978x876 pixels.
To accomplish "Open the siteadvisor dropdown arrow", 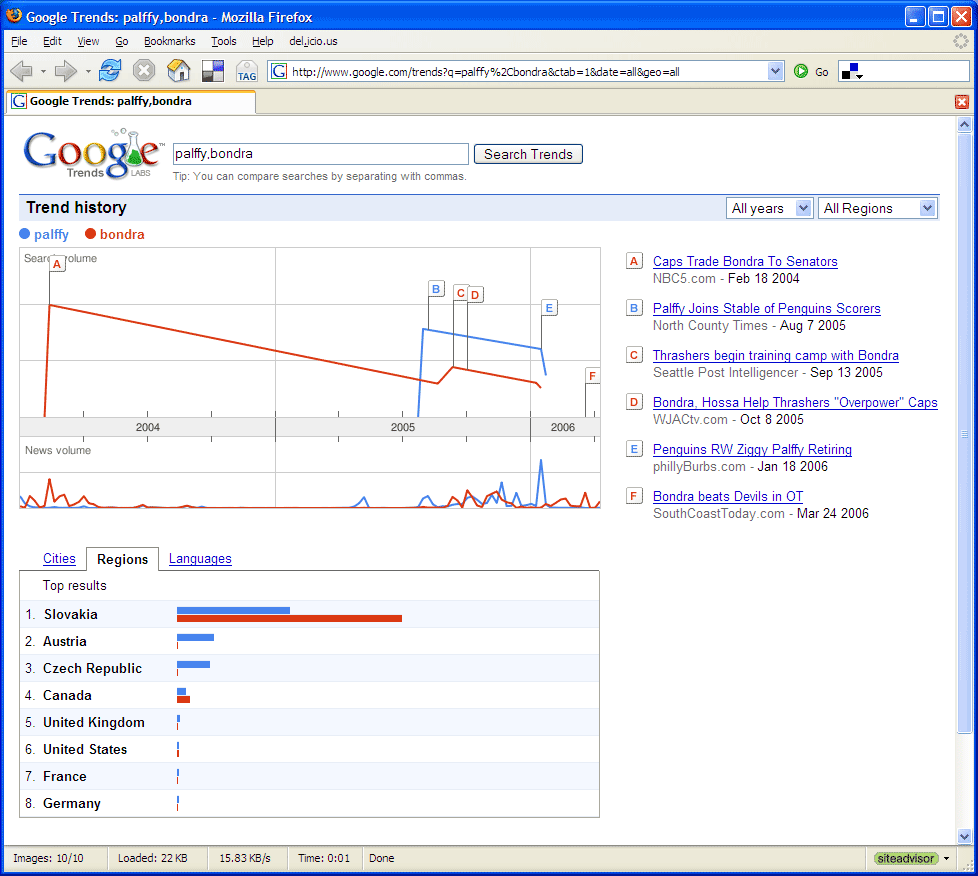I will coord(946,859).
